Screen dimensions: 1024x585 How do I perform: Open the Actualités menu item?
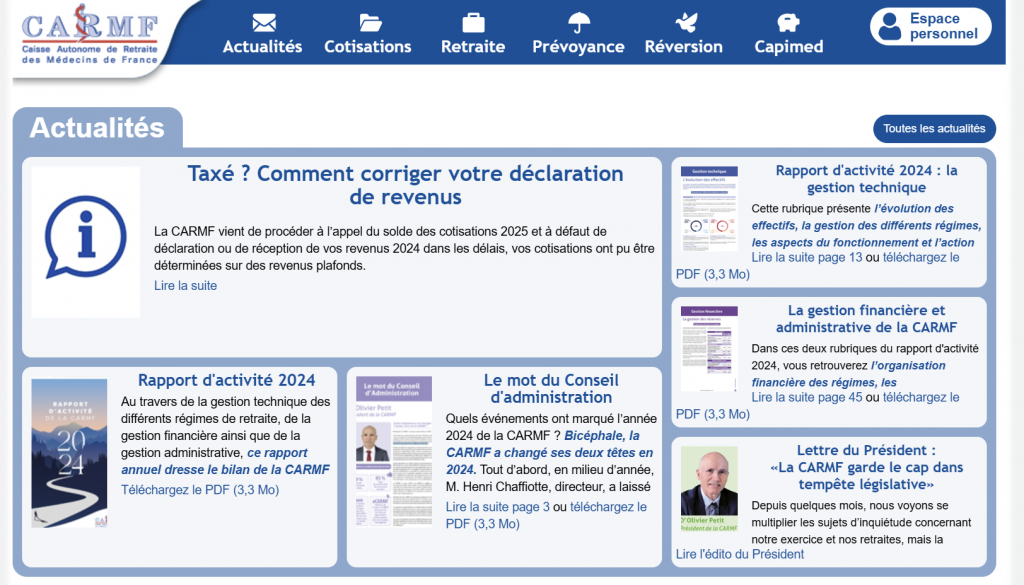[263, 46]
